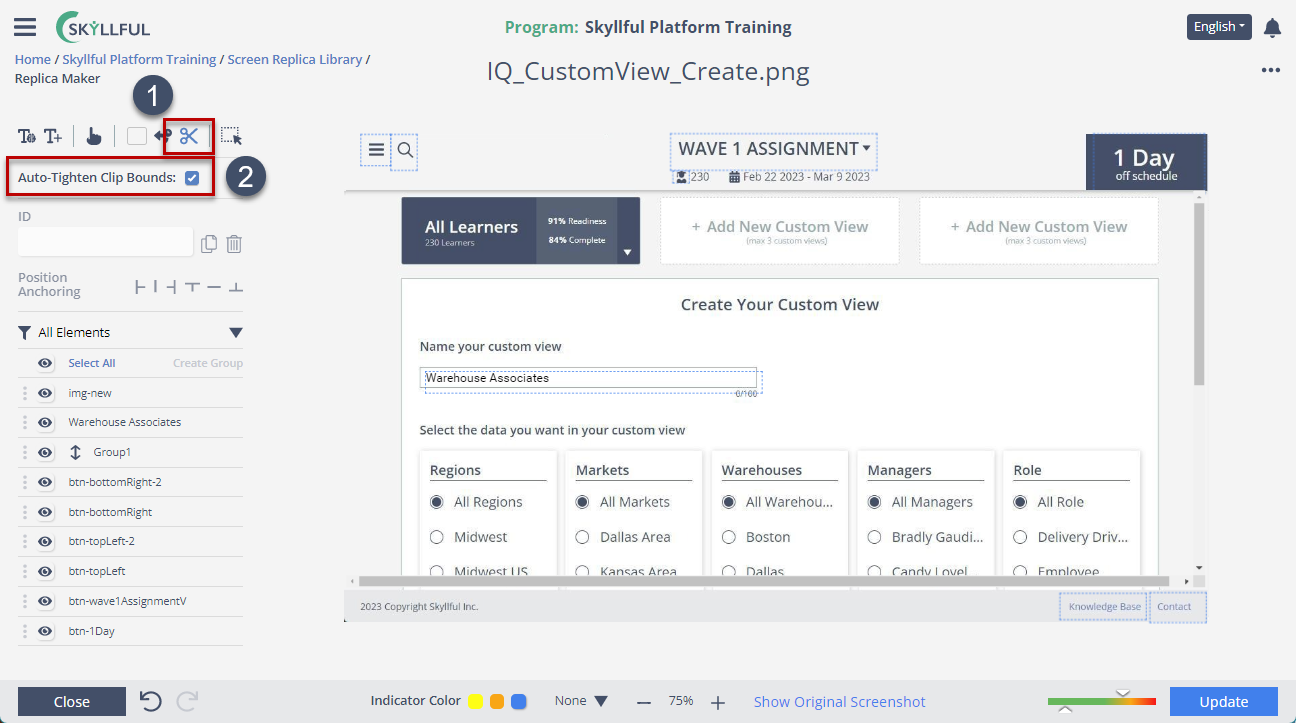Choose blue indicator color
This screenshot has width=1296, height=723.
pyautogui.click(x=519, y=702)
